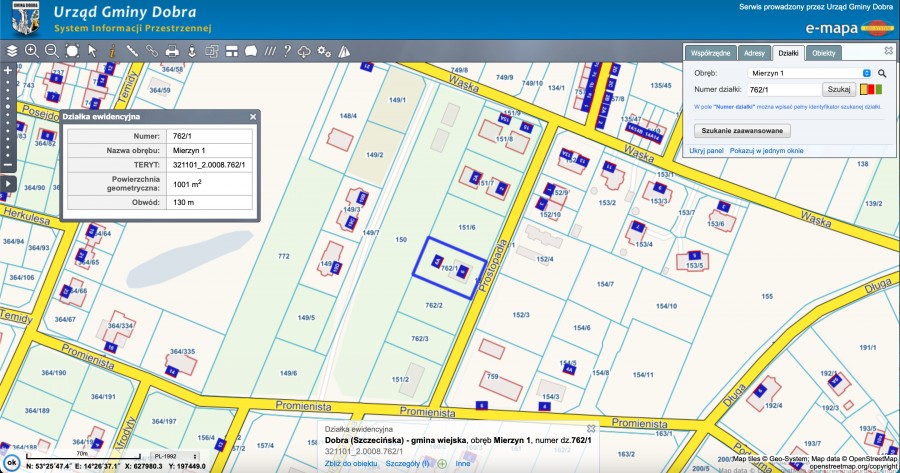The image size is (900, 473).
Task: Open the Obręb dropdown showing Mierzyn 1
Action: 810,73
